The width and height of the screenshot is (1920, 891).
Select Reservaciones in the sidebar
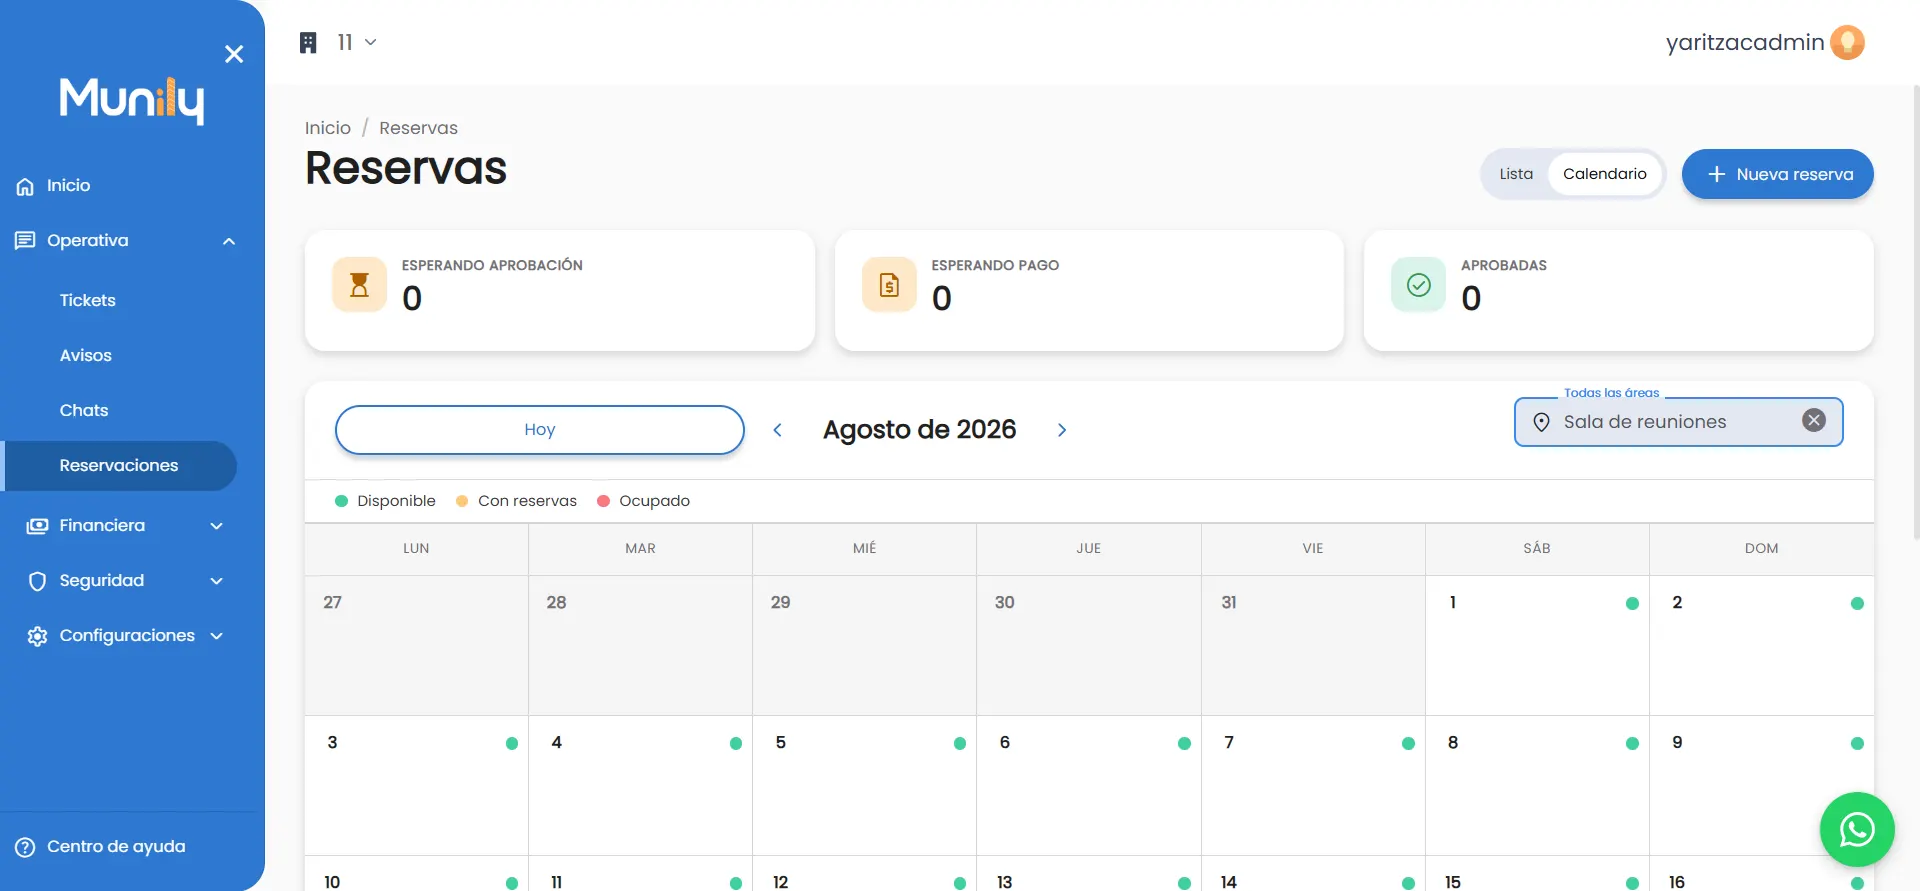pyautogui.click(x=120, y=466)
